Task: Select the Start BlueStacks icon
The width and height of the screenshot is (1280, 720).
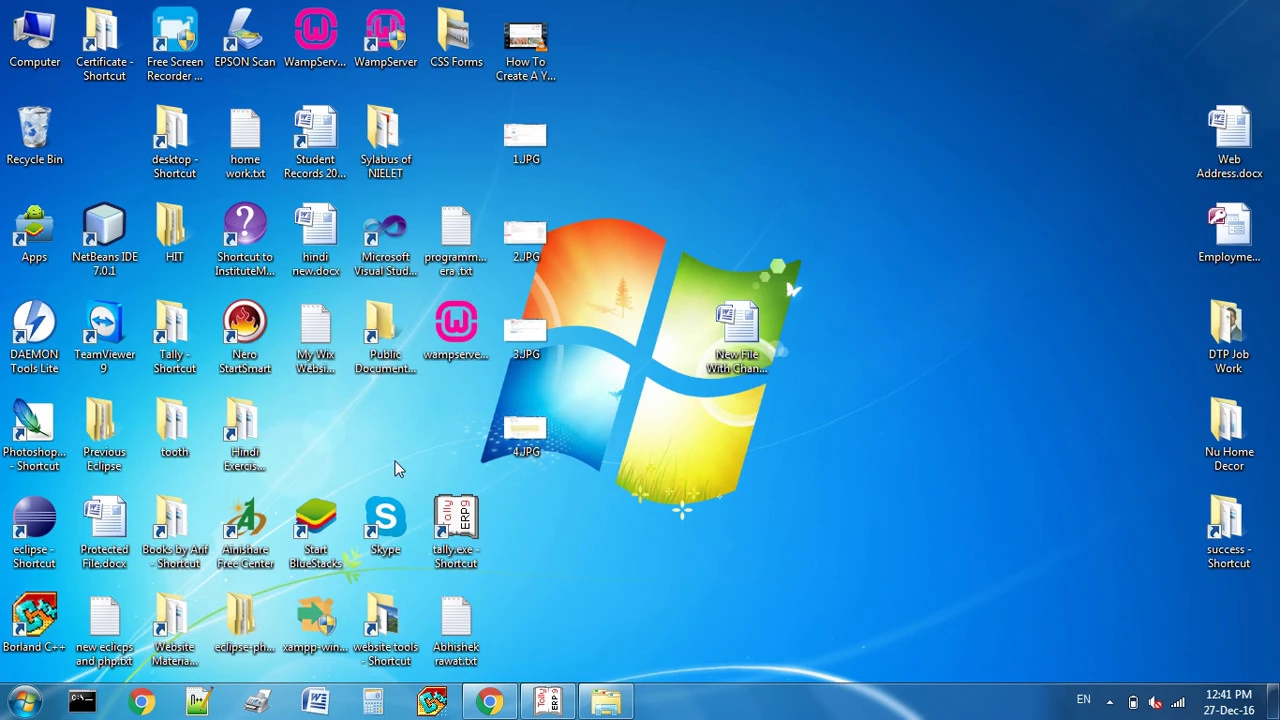Action: point(315,533)
